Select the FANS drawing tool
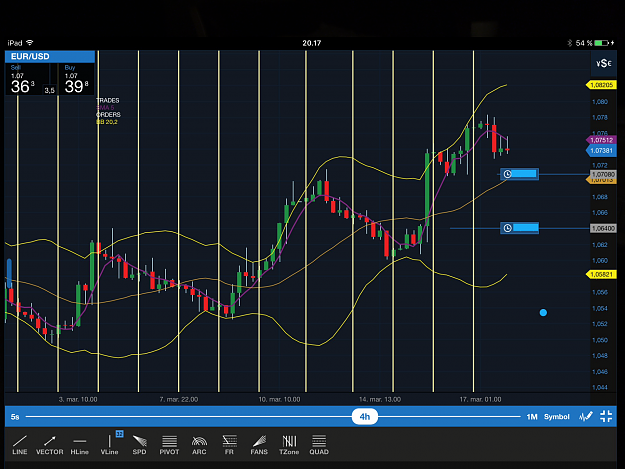The height and width of the screenshot is (469, 625). pyautogui.click(x=259, y=445)
